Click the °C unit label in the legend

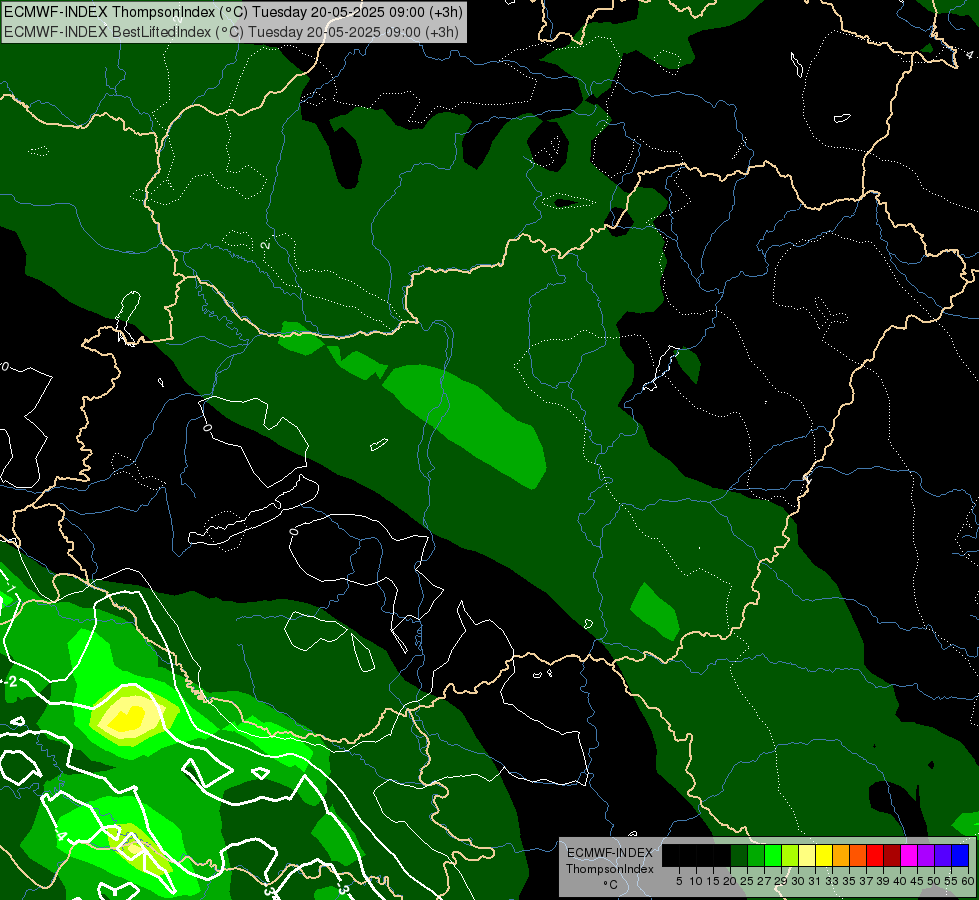click(610, 884)
